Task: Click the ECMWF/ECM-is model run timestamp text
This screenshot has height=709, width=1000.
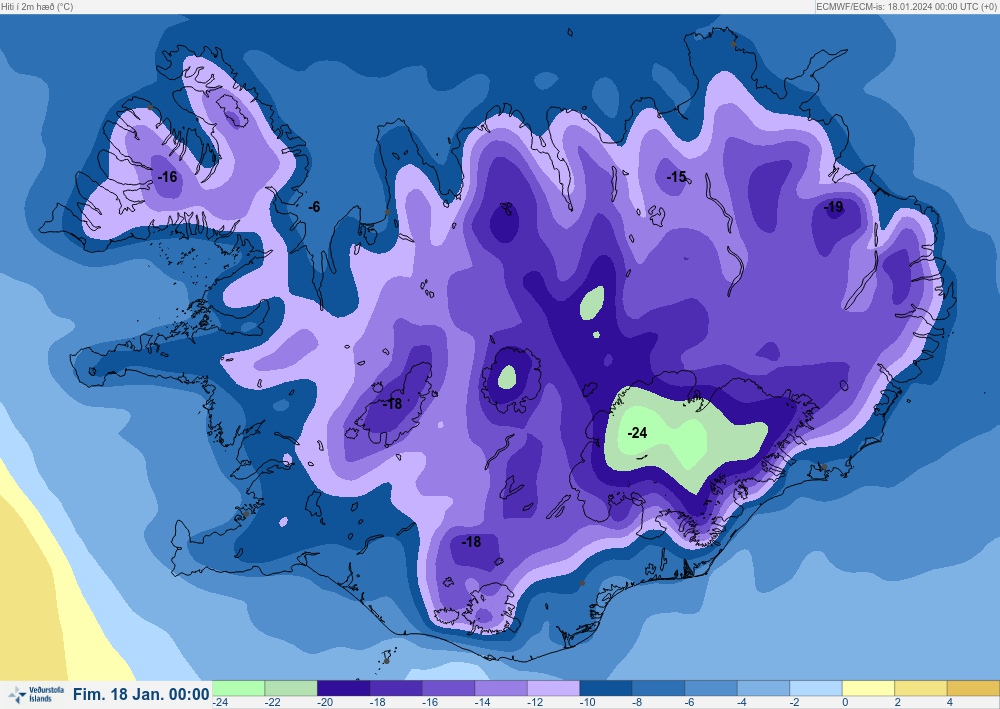Action: pos(906,6)
